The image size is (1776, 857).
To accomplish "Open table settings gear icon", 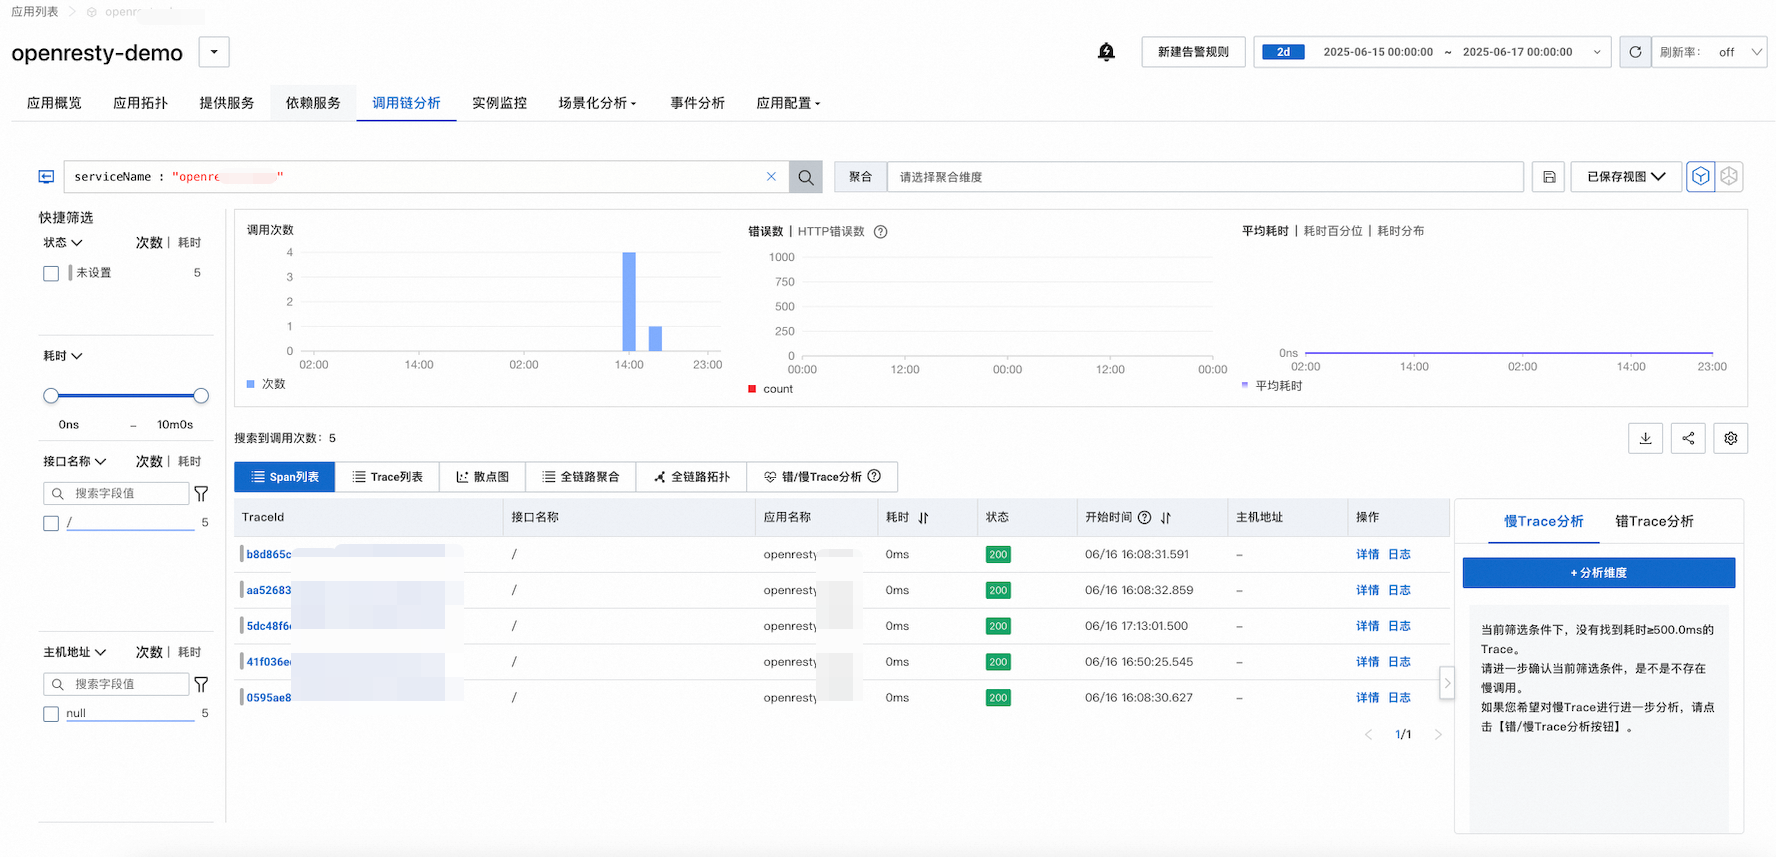I will click(x=1730, y=438).
